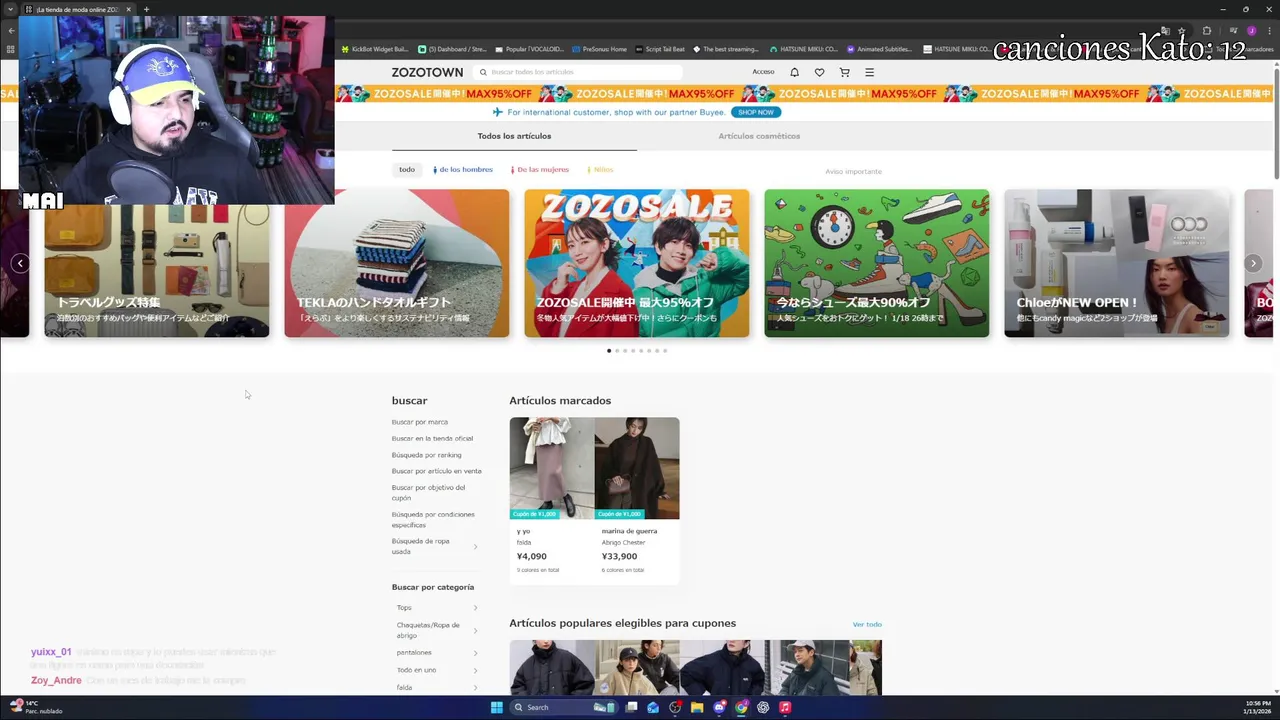The height and width of the screenshot is (720, 1280).
Task: Click 'Búsqueda por ranking' link
Action: 426,455
